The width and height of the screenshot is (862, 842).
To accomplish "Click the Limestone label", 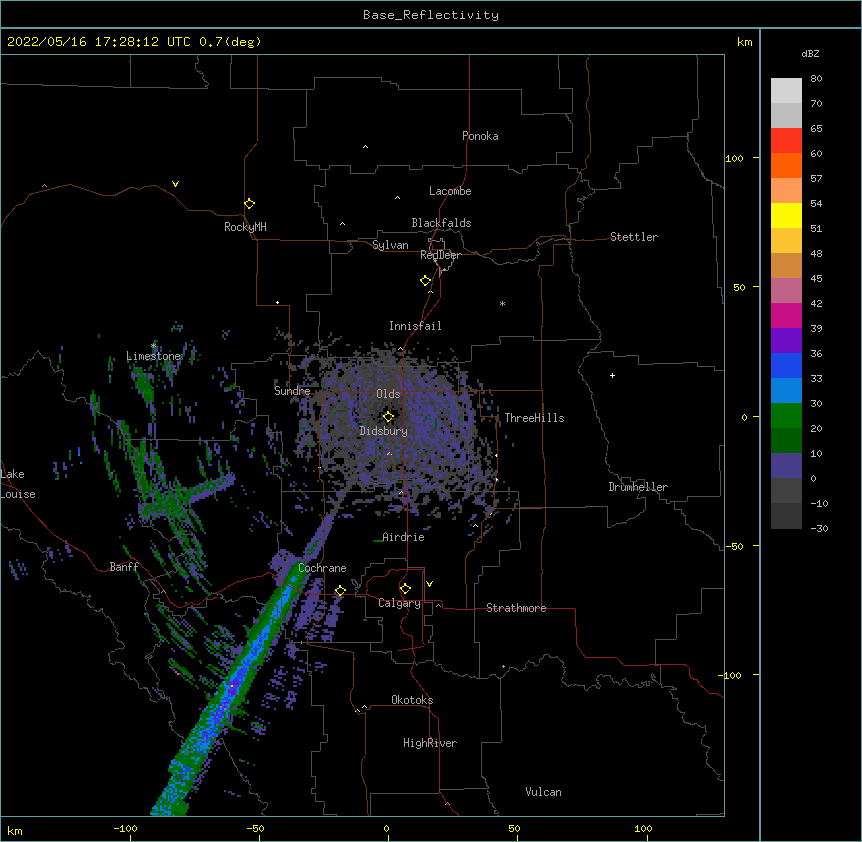I will click(153, 356).
